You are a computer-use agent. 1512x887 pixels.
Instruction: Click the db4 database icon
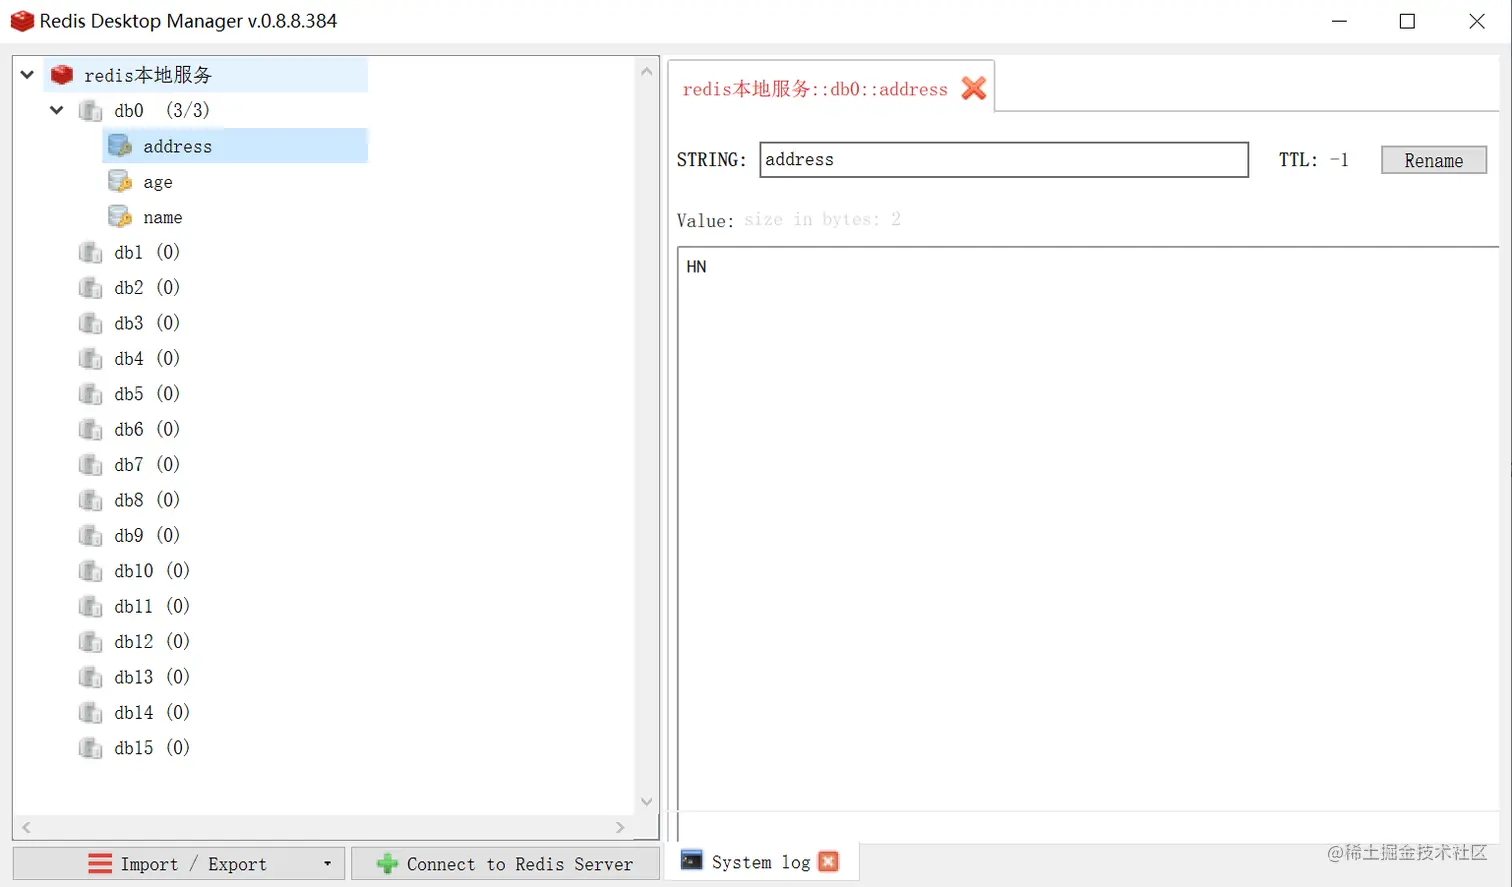(90, 358)
